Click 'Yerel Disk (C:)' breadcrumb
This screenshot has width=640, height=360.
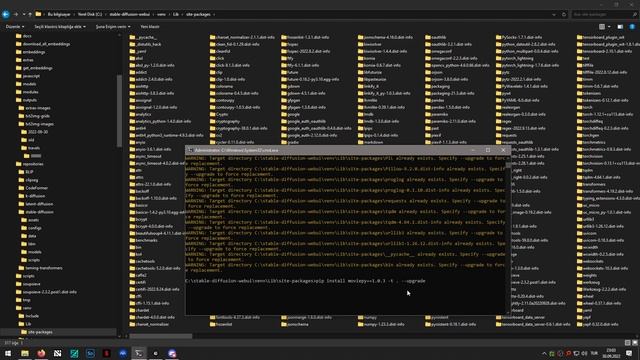[x=90, y=14]
